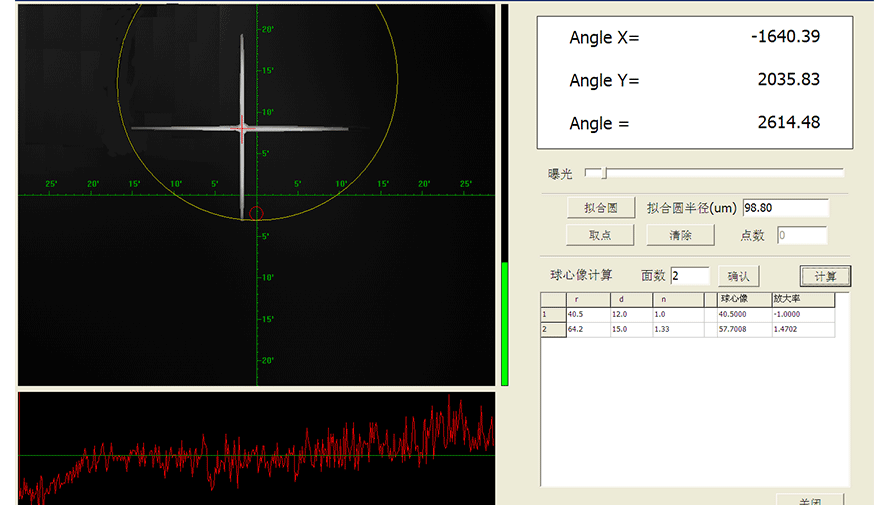Select table cell n value 1.33

(678, 329)
